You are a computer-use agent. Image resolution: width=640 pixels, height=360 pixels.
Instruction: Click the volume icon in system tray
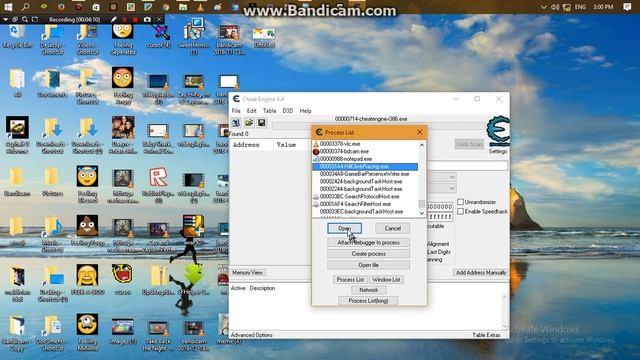coord(555,7)
